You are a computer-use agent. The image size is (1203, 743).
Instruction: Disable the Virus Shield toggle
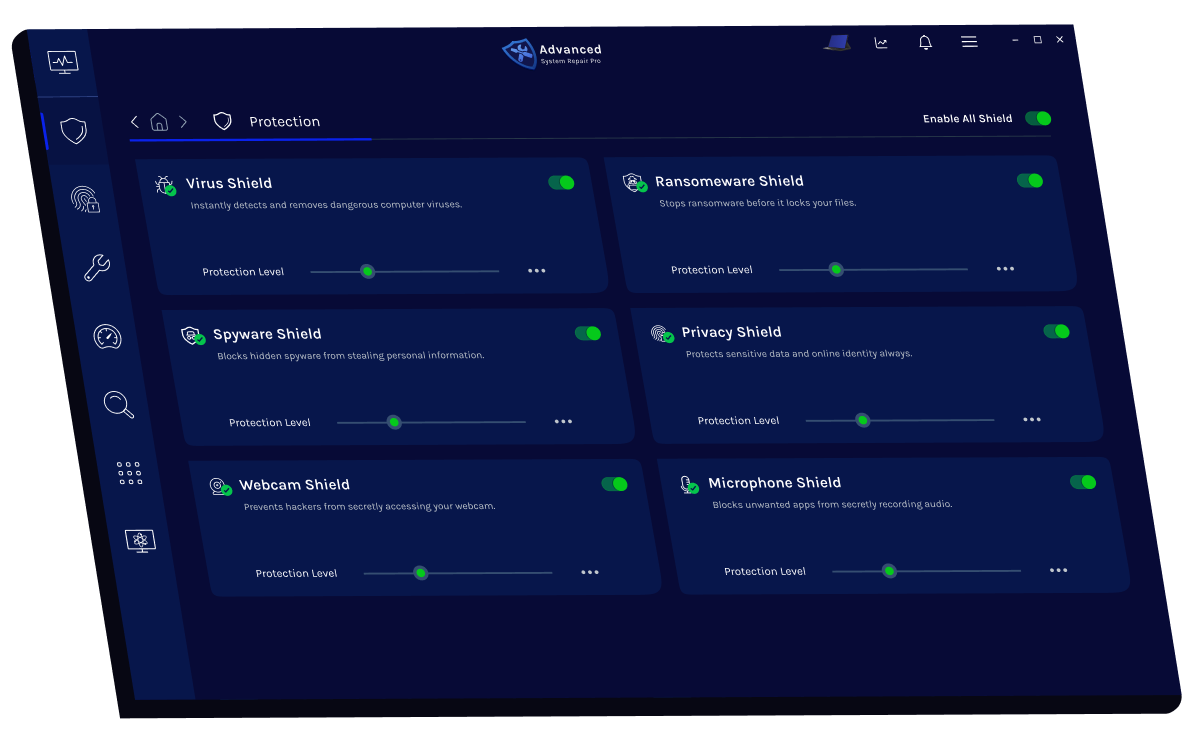561,182
